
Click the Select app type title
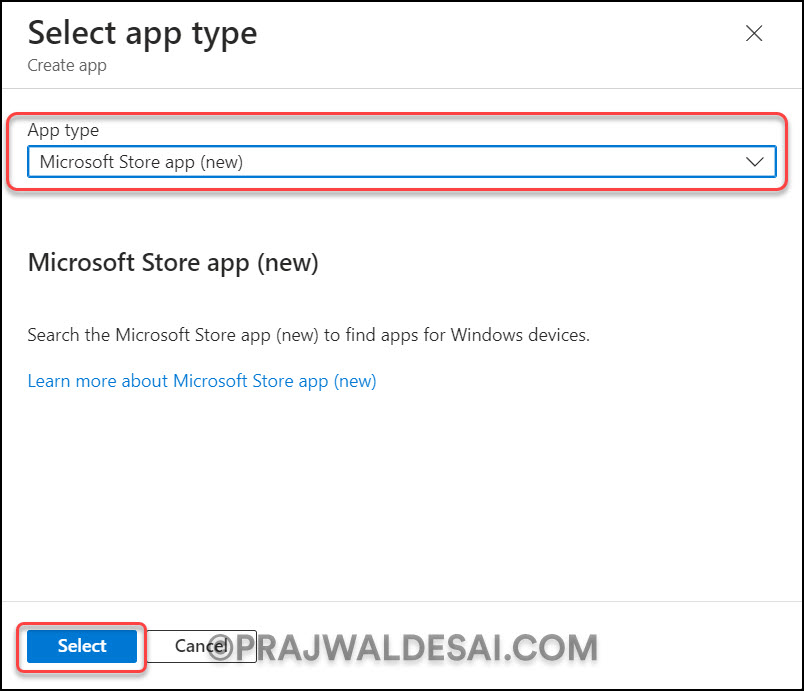(x=143, y=34)
